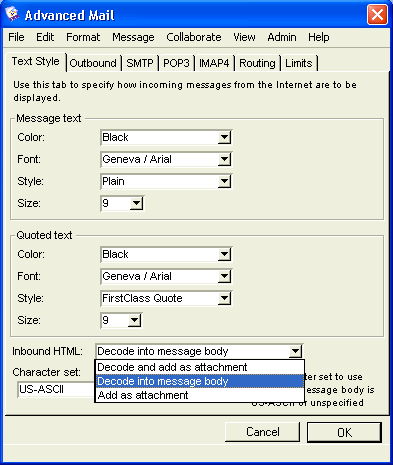Choose Decode and add as attachment option

pyautogui.click(x=200, y=367)
